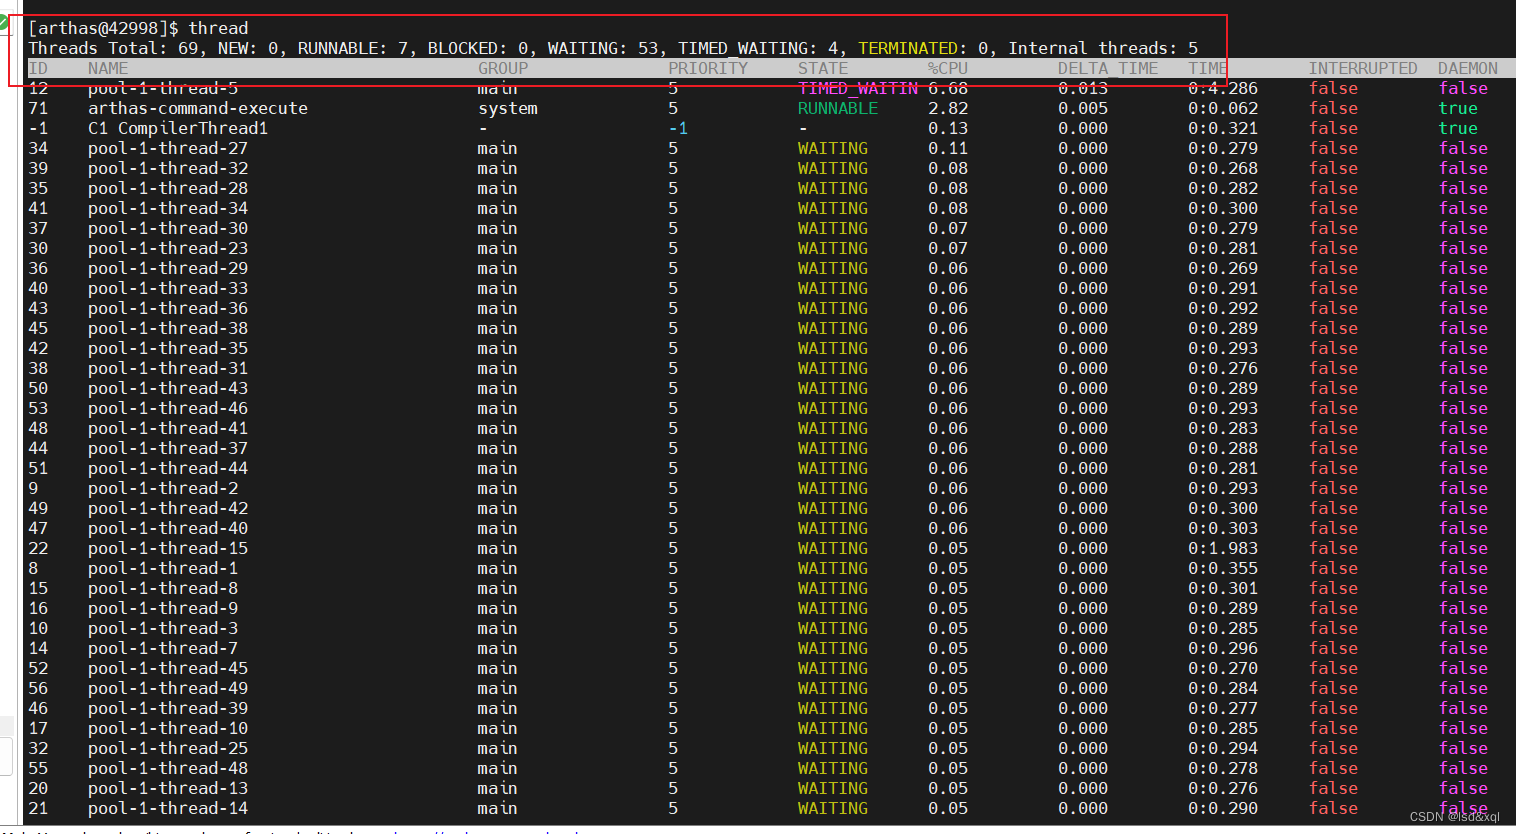Viewport: 1516px width, 834px height.
Task: Select thread name pool-1-thread-32
Action: coord(168,168)
